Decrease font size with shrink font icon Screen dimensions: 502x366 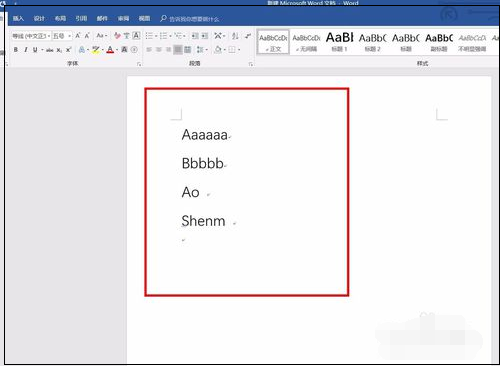tap(87, 35)
